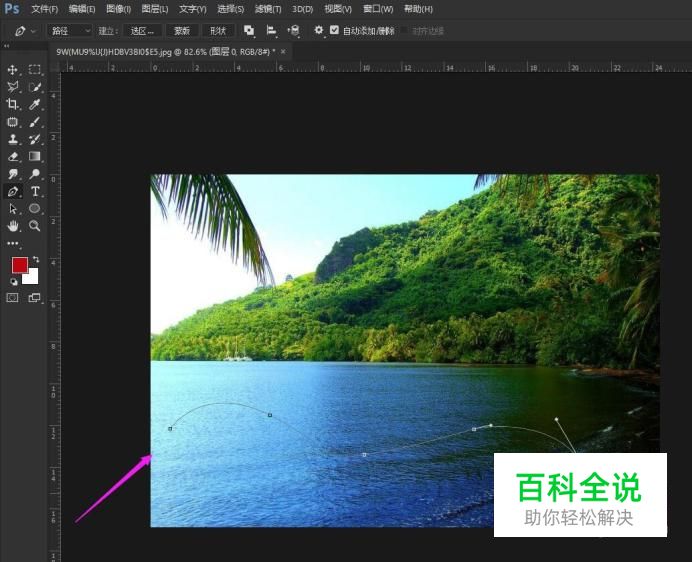This screenshot has width=692, height=562.
Task: Select the Crop tool
Action: (x=12, y=104)
